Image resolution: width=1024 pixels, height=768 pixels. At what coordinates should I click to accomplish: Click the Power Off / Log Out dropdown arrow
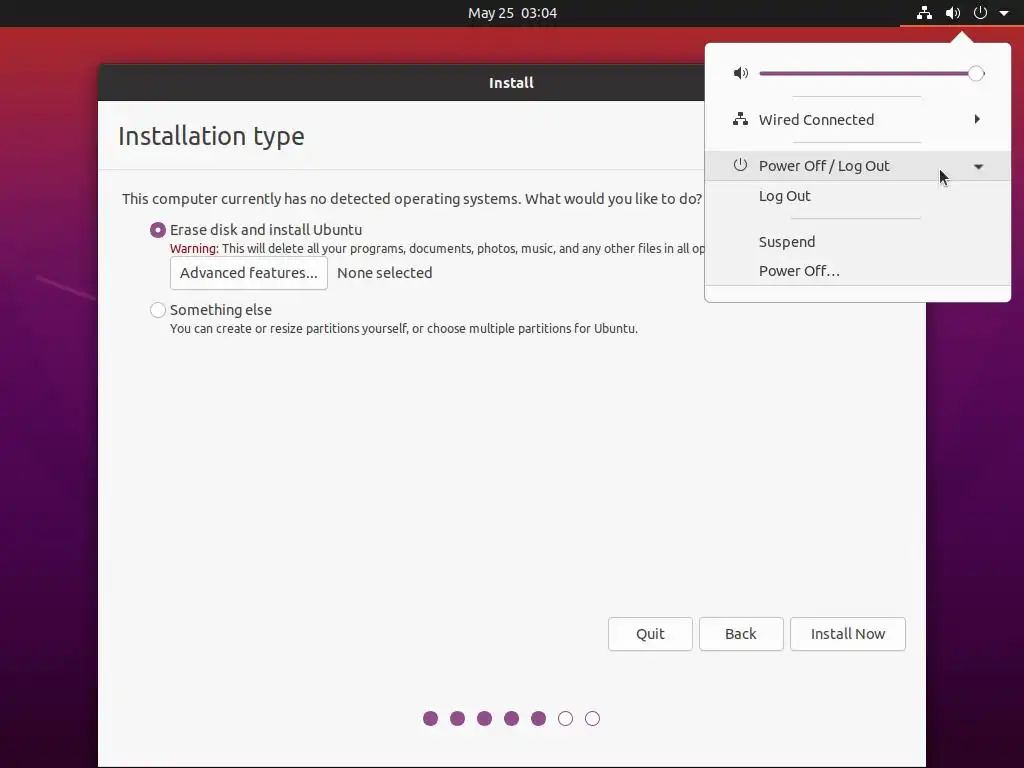click(x=978, y=167)
